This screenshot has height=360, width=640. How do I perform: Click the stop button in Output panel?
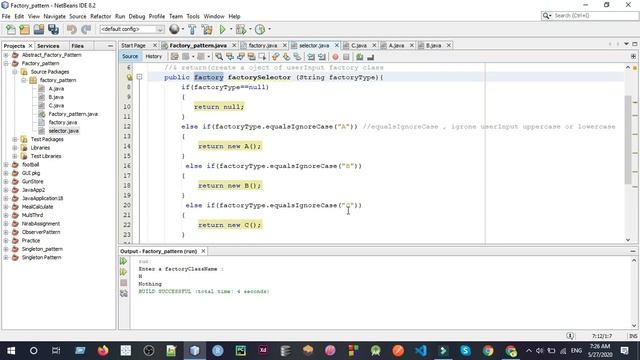coord(124,282)
